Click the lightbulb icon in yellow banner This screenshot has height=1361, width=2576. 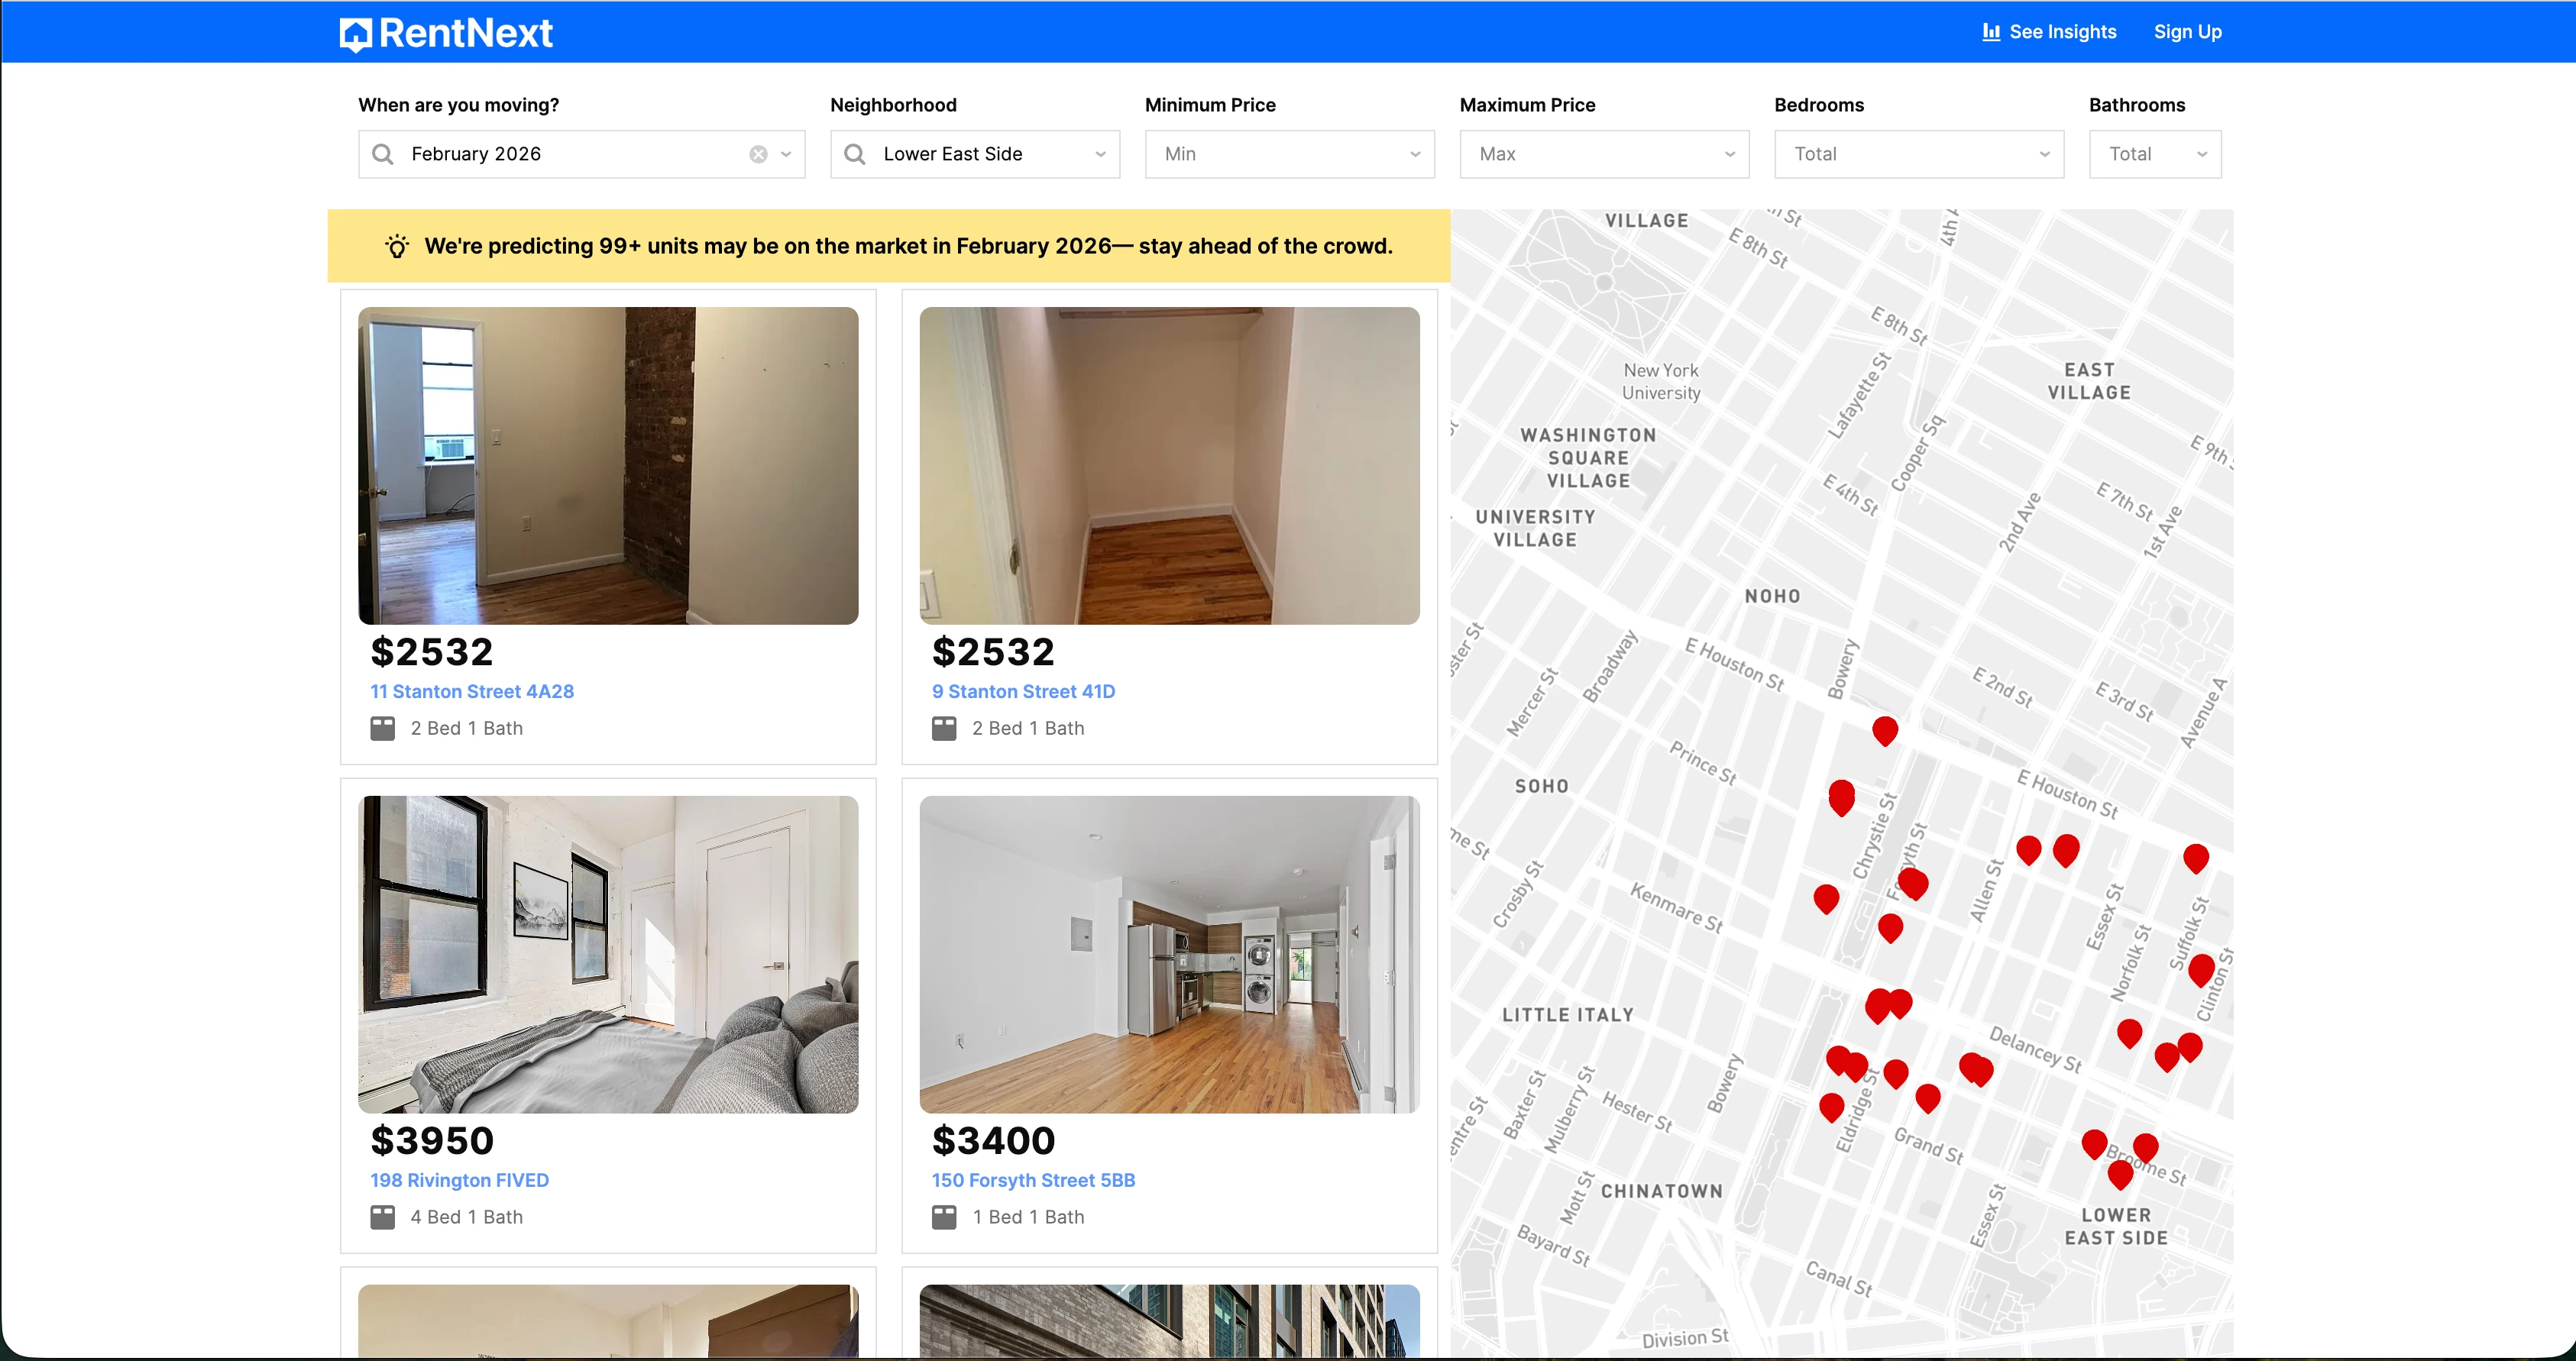click(x=397, y=246)
